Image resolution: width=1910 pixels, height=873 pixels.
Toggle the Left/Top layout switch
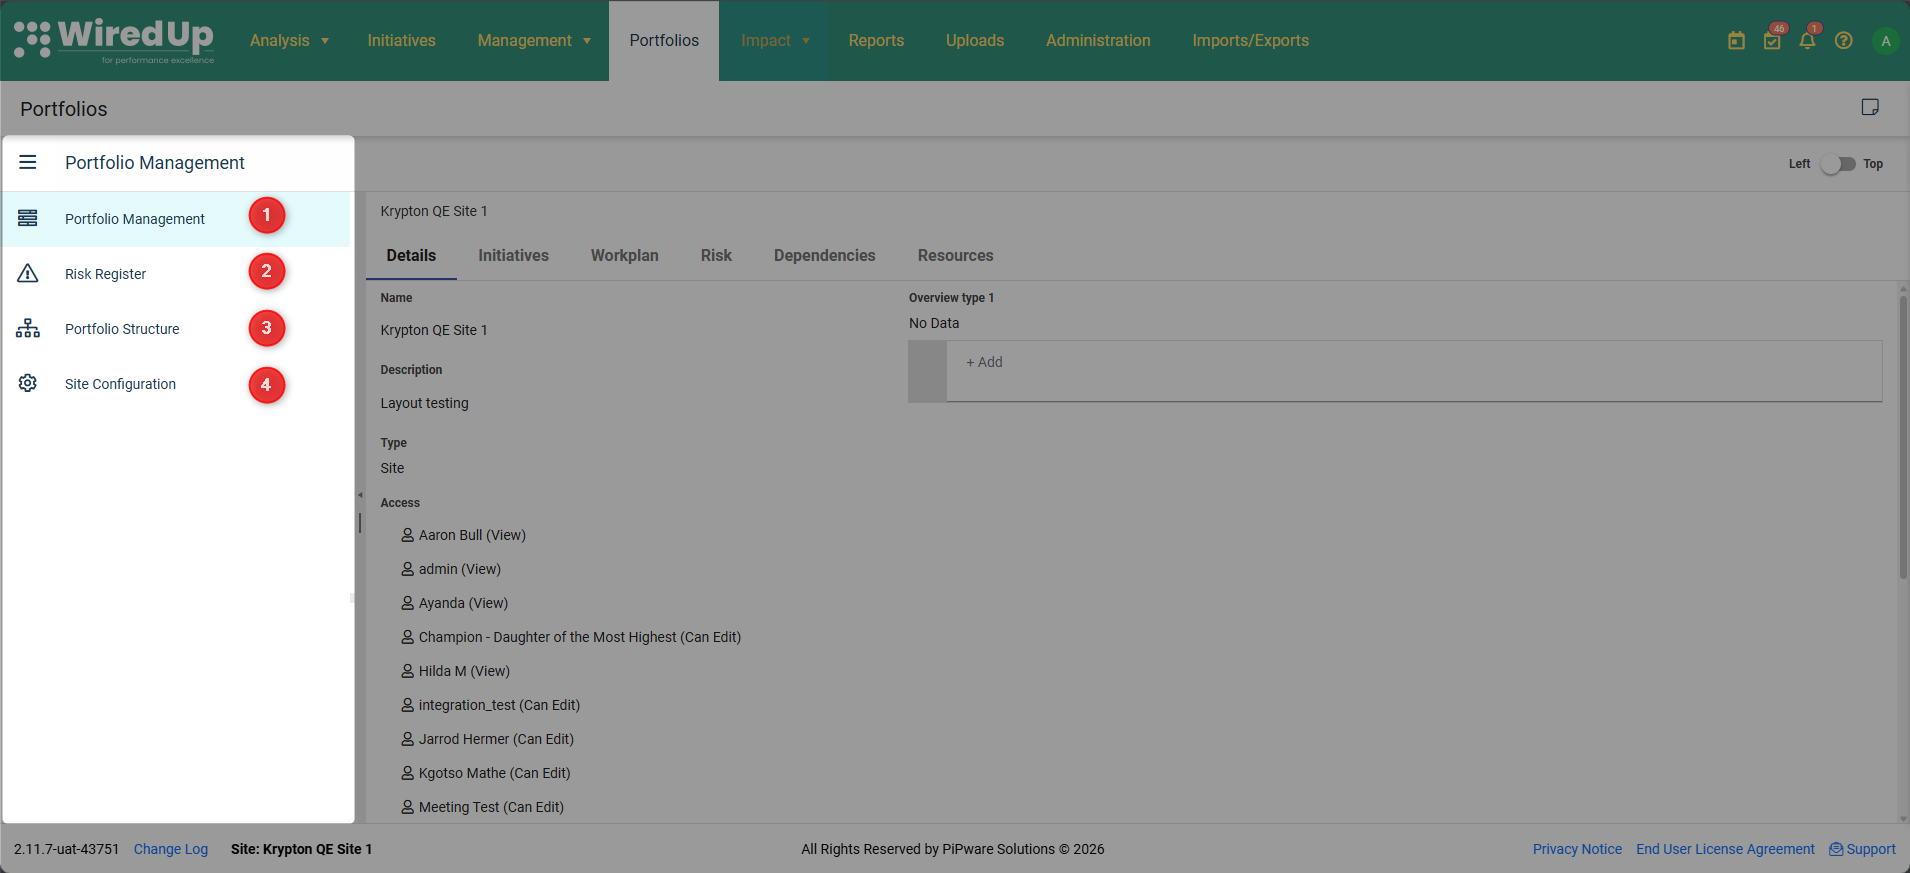(x=1837, y=164)
